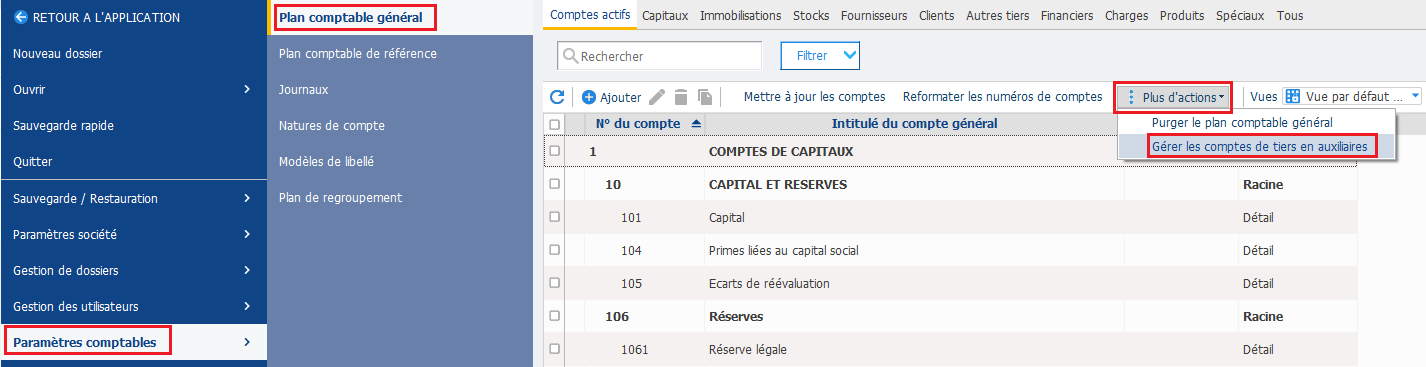Open the Charges tab
Screen dimensions: 1426x367
[1126, 16]
